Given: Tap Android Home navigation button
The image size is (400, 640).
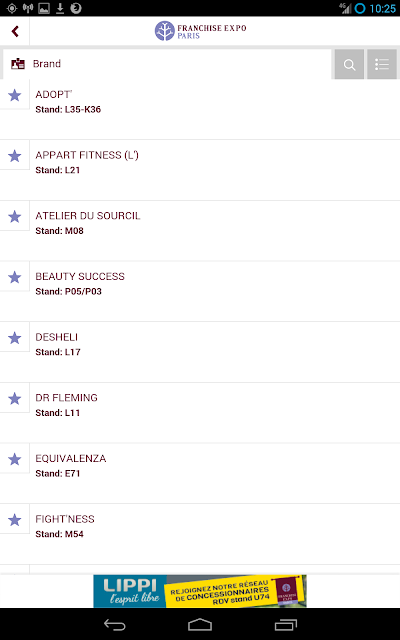Looking at the screenshot, I should point(200,624).
